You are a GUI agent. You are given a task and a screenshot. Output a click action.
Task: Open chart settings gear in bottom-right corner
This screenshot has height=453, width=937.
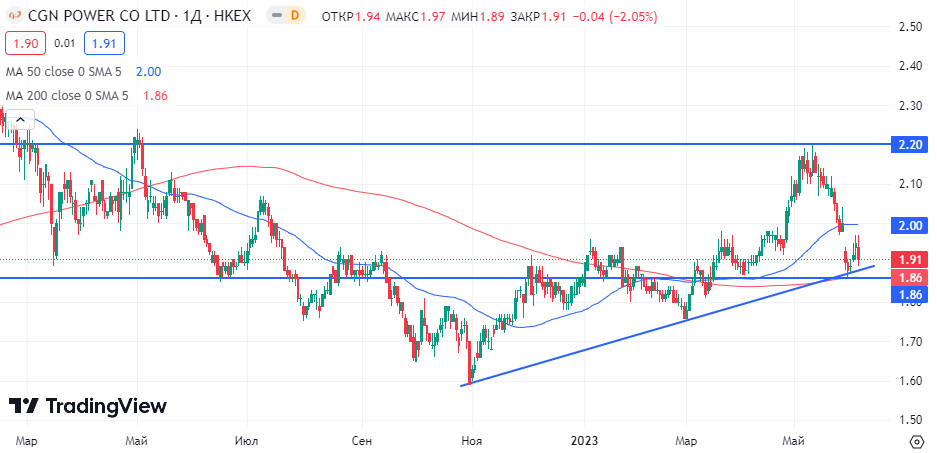click(x=916, y=440)
